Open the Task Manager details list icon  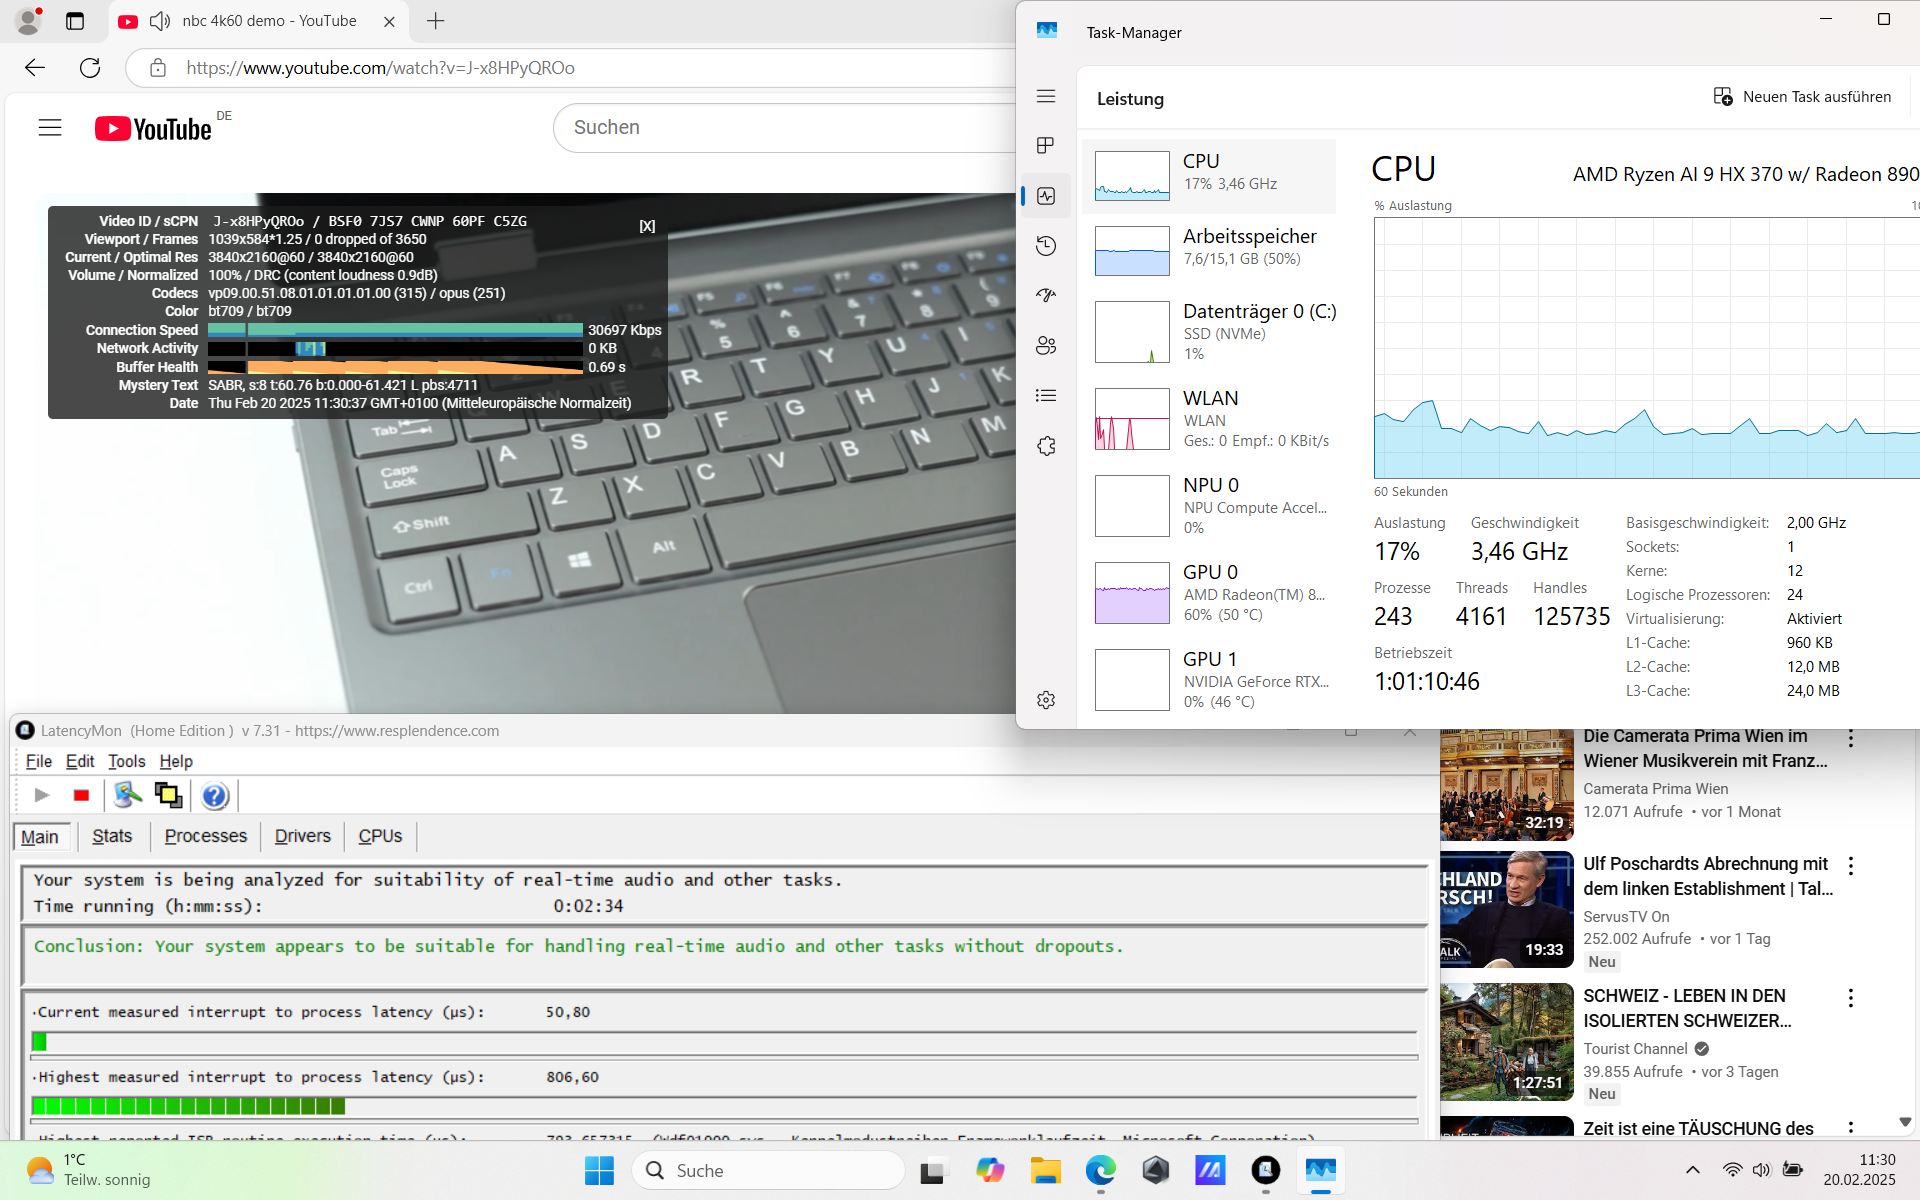1046,396
